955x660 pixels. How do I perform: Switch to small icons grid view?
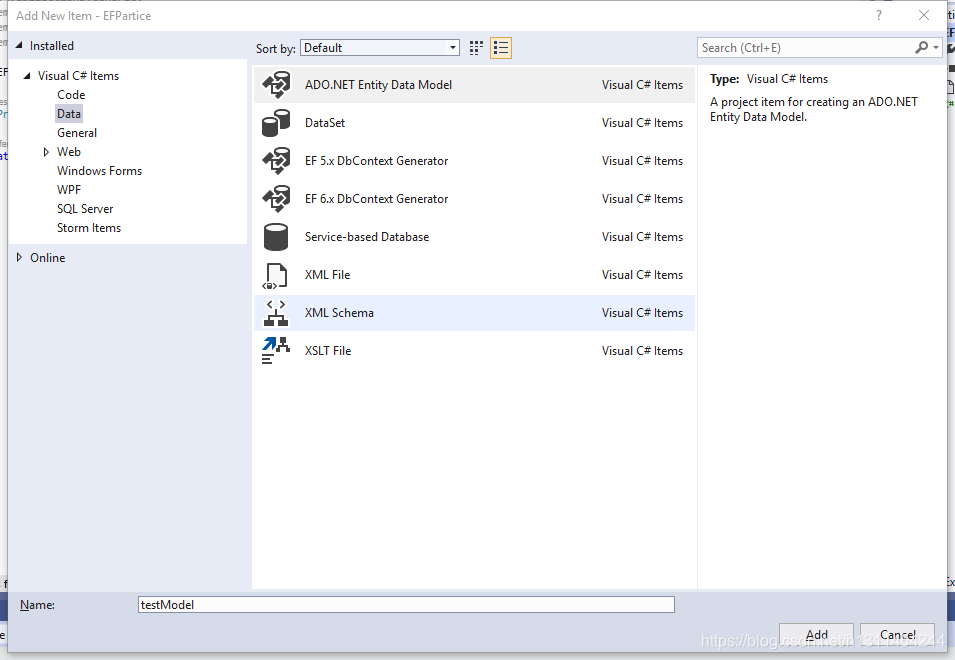(476, 48)
